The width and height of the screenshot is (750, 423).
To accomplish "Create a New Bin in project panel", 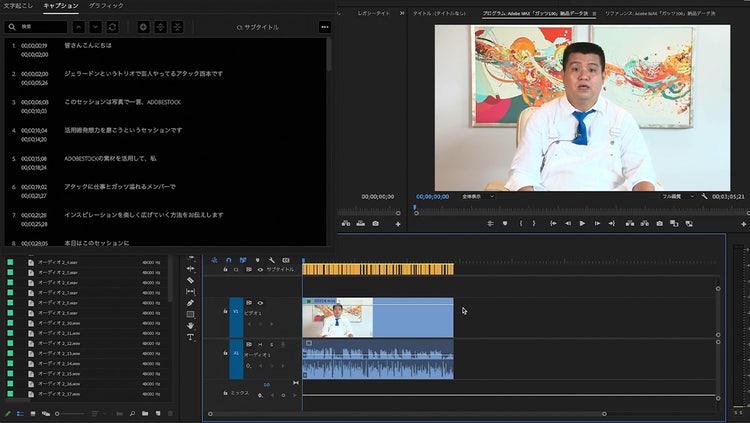I will click(145, 413).
